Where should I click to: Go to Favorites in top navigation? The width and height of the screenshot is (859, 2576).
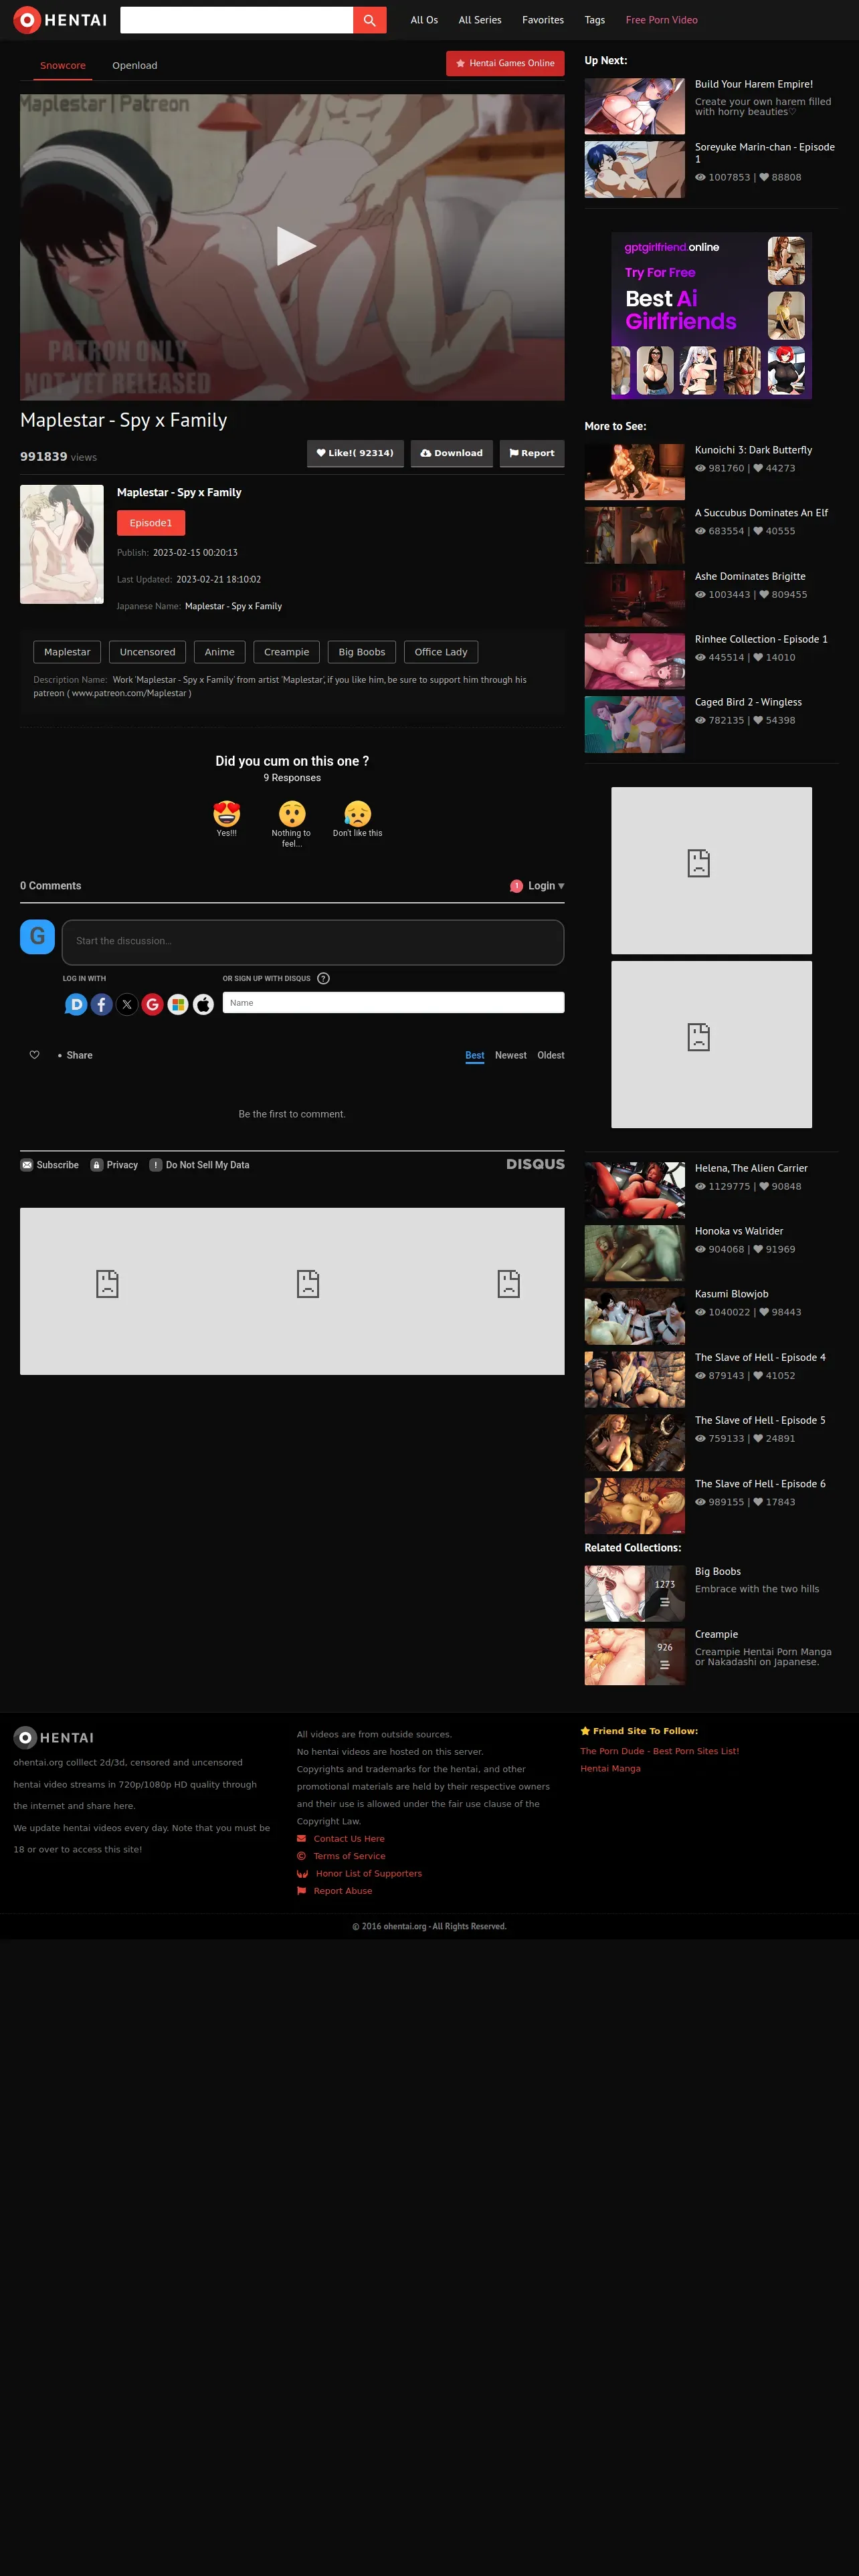pyautogui.click(x=543, y=20)
